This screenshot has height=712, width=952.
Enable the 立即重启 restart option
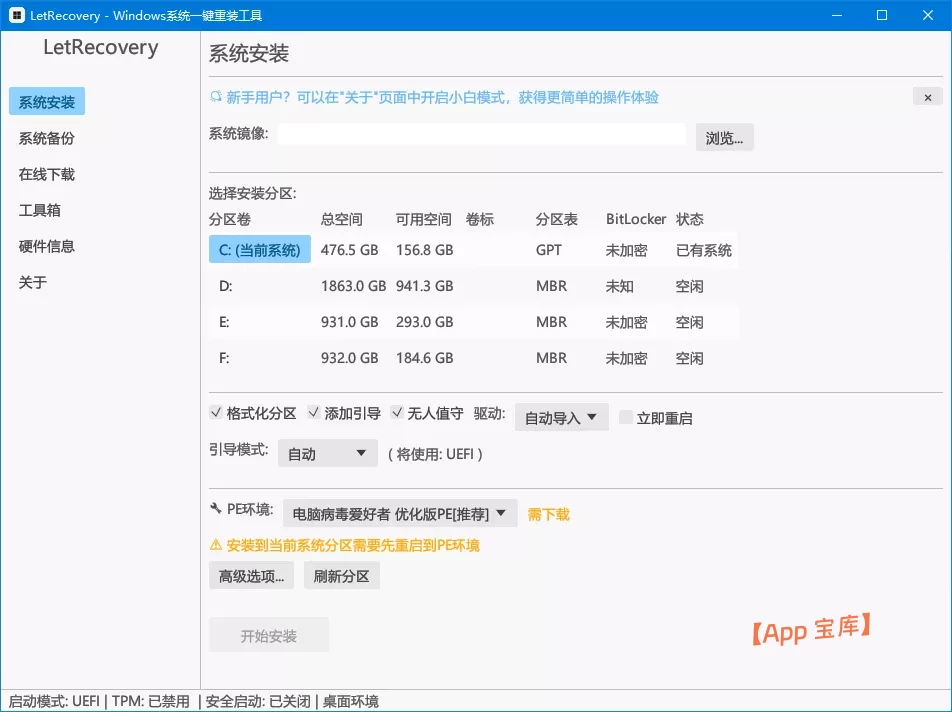click(627, 417)
